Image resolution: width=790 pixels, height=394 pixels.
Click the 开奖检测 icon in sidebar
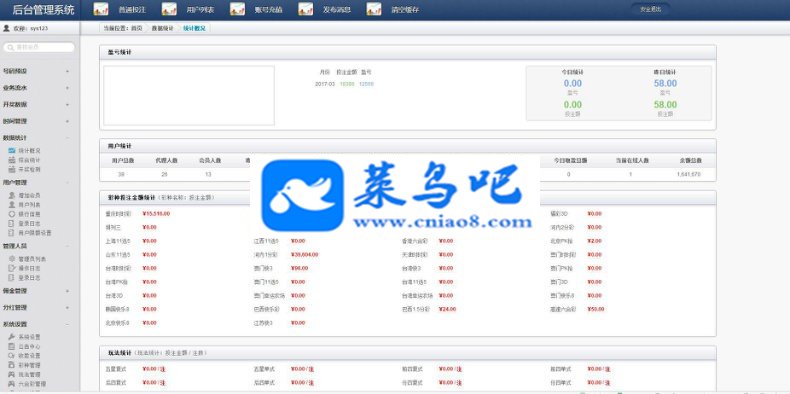(x=12, y=169)
